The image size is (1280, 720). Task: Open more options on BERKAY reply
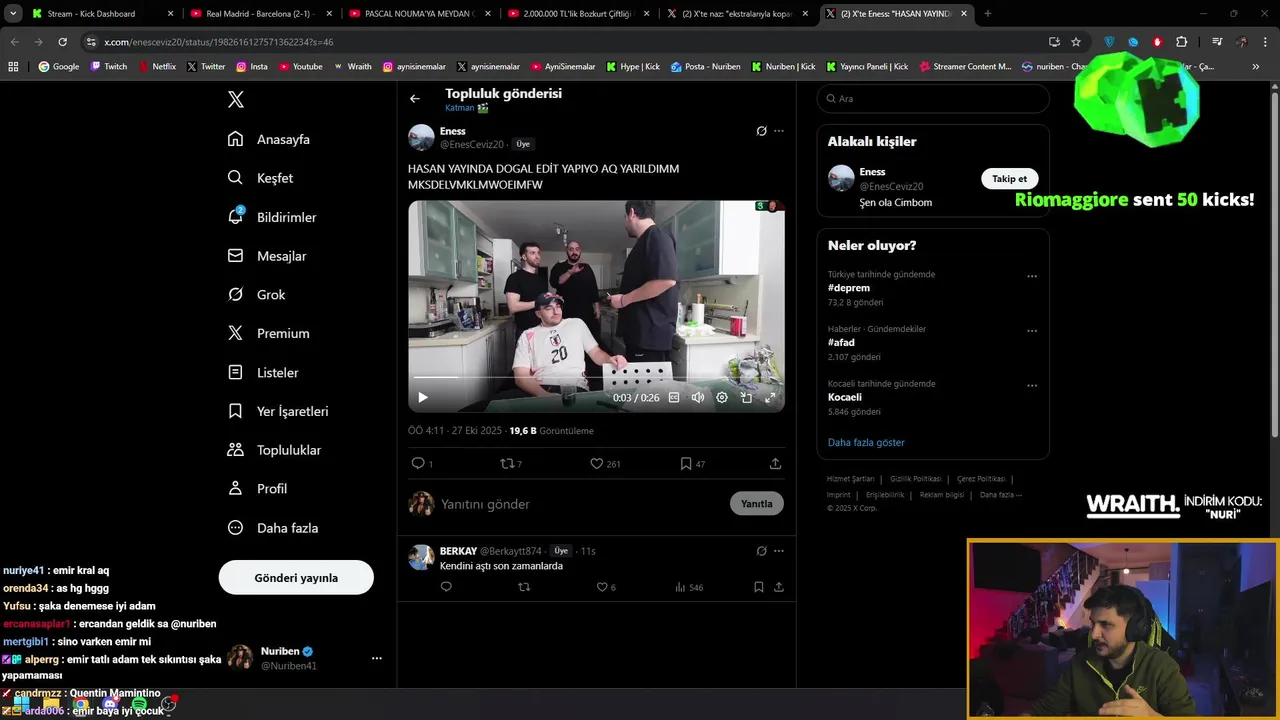click(x=779, y=551)
